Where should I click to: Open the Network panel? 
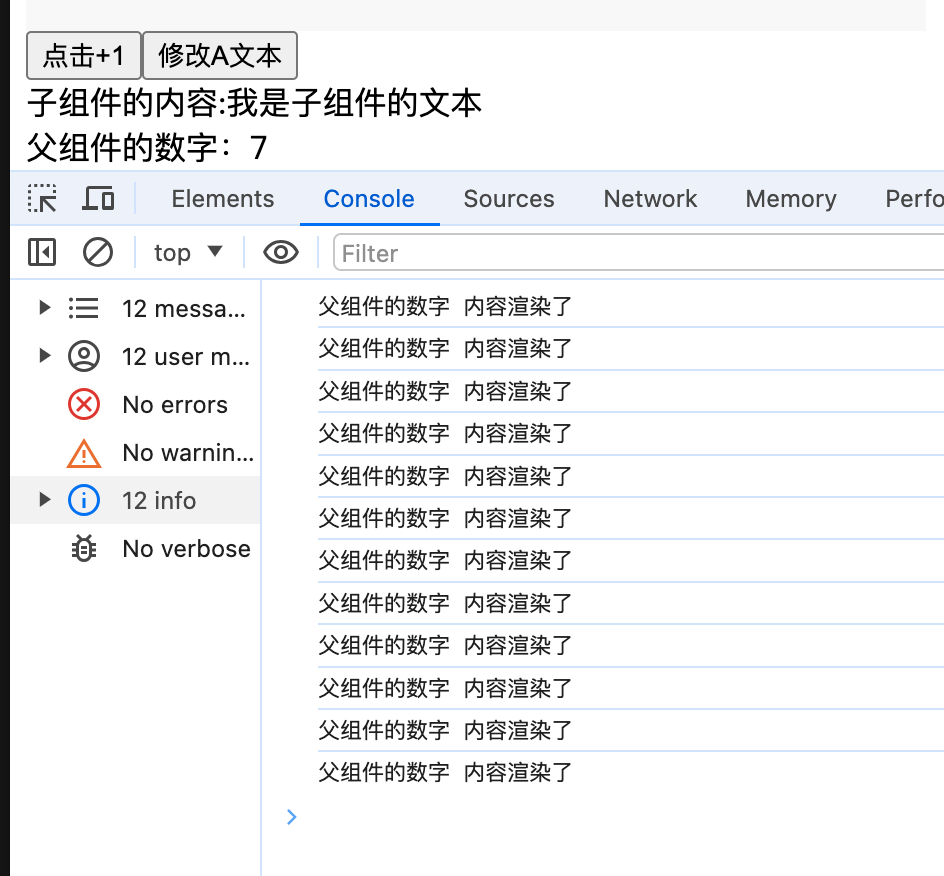point(650,198)
